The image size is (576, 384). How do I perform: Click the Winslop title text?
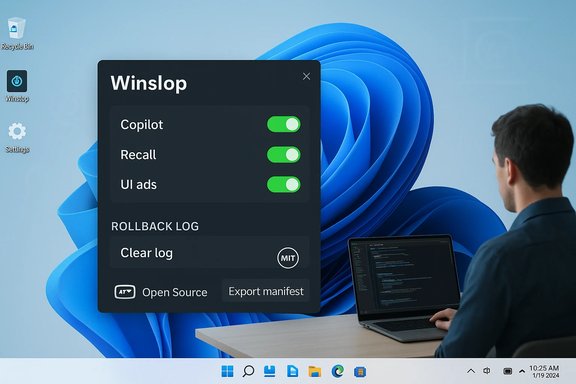pyautogui.click(x=149, y=83)
